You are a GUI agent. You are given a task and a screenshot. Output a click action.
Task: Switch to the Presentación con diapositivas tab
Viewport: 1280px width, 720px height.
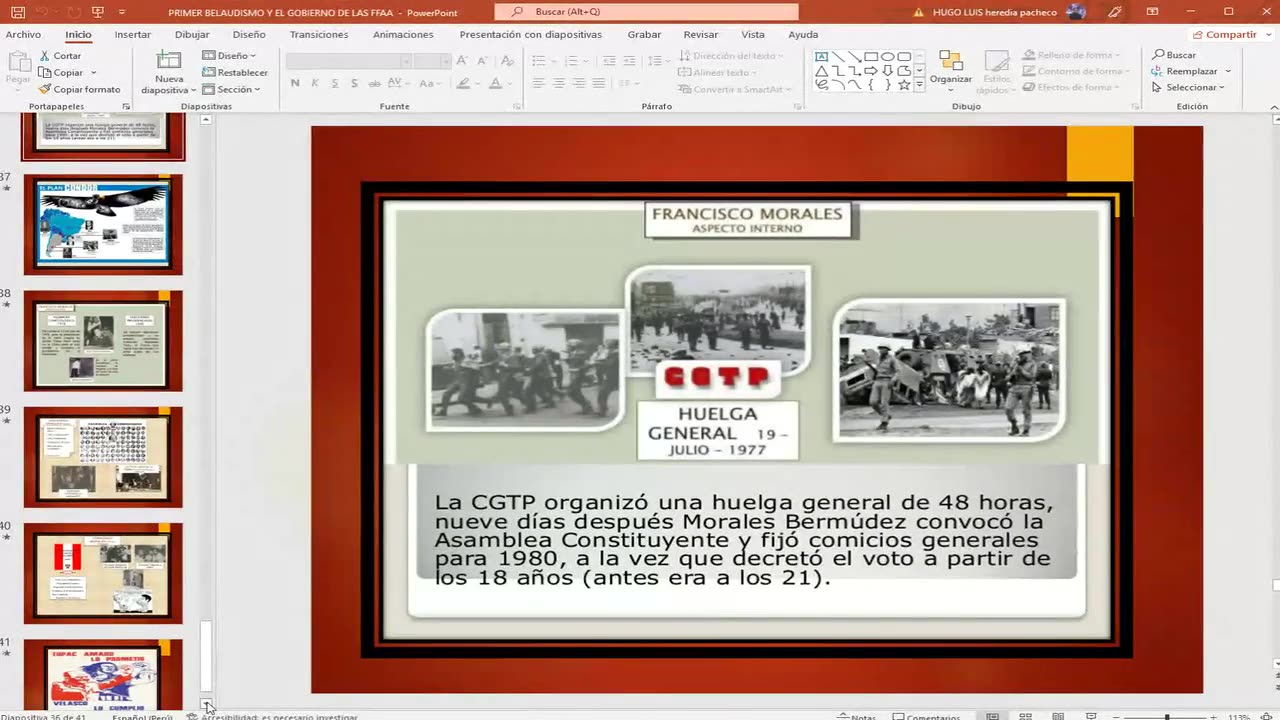pyautogui.click(x=530, y=34)
